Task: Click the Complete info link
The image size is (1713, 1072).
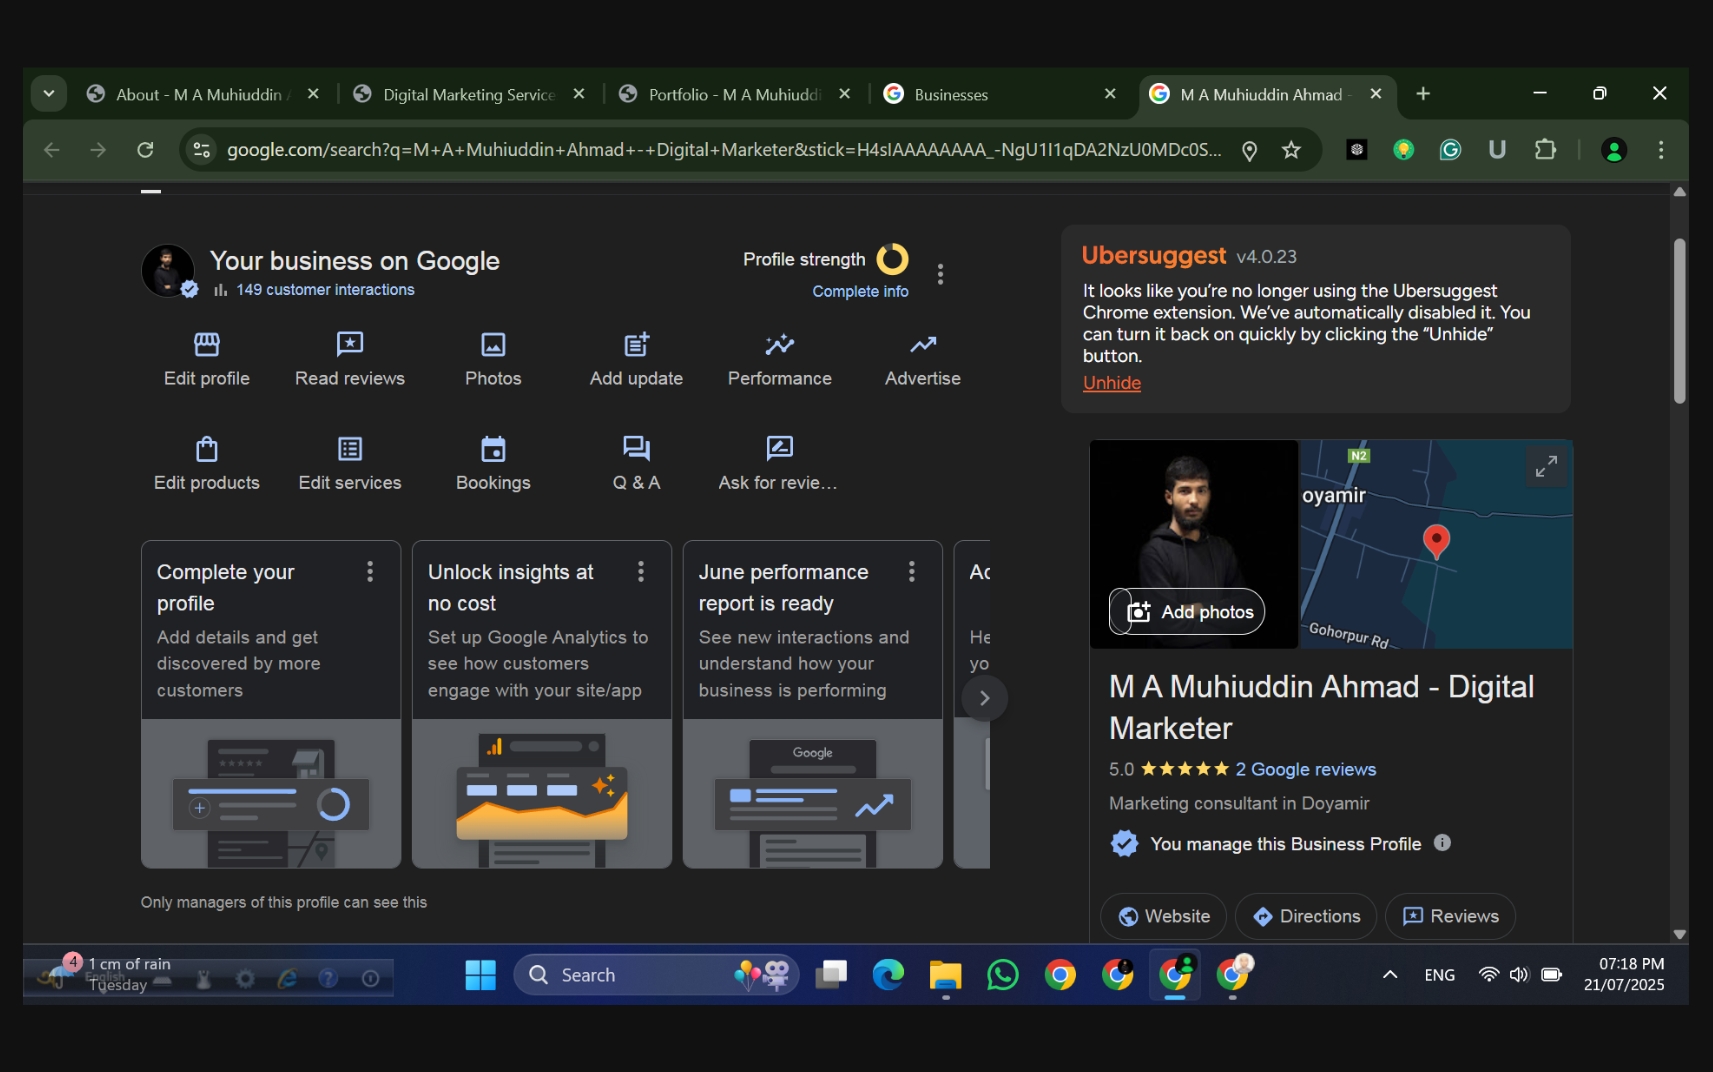Action: [860, 291]
